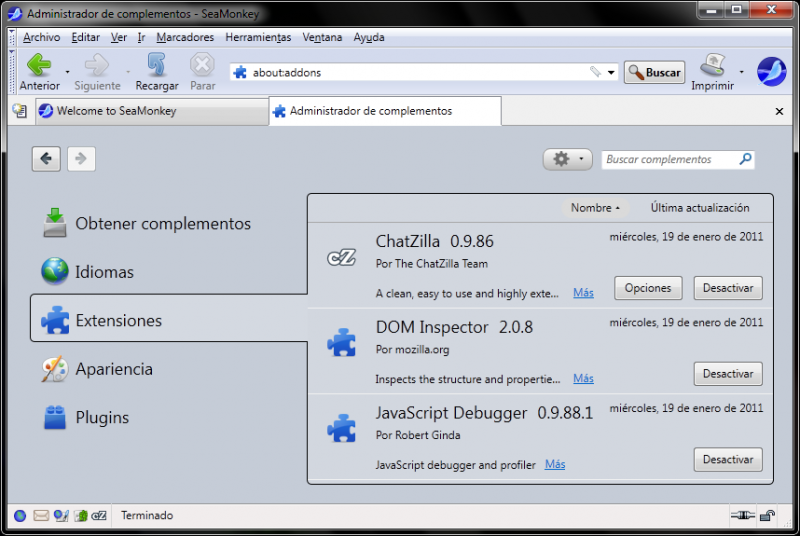Open the Ver menu
This screenshot has height=536, width=800.
click(119, 37)
